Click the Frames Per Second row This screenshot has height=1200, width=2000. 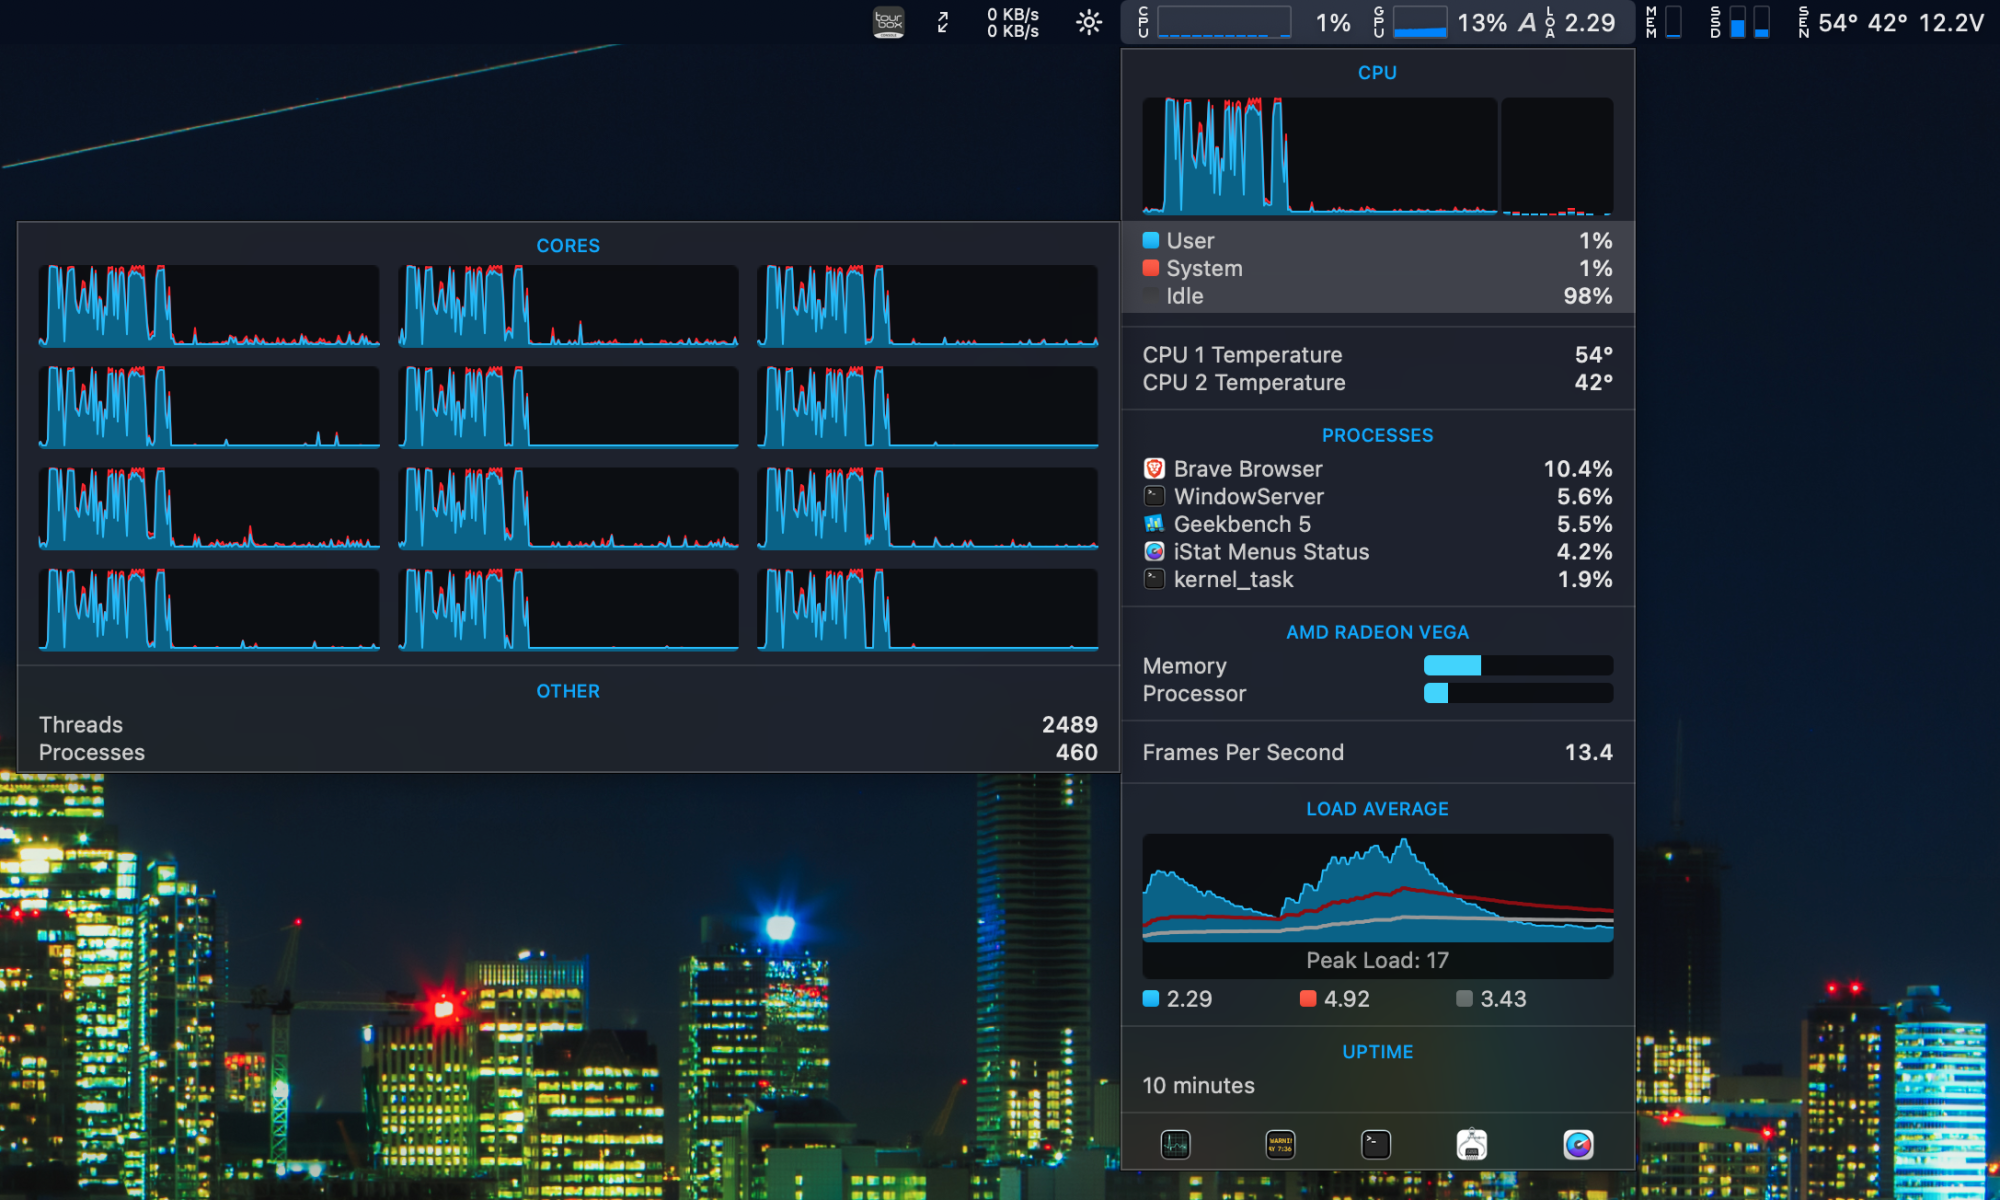1377,752
